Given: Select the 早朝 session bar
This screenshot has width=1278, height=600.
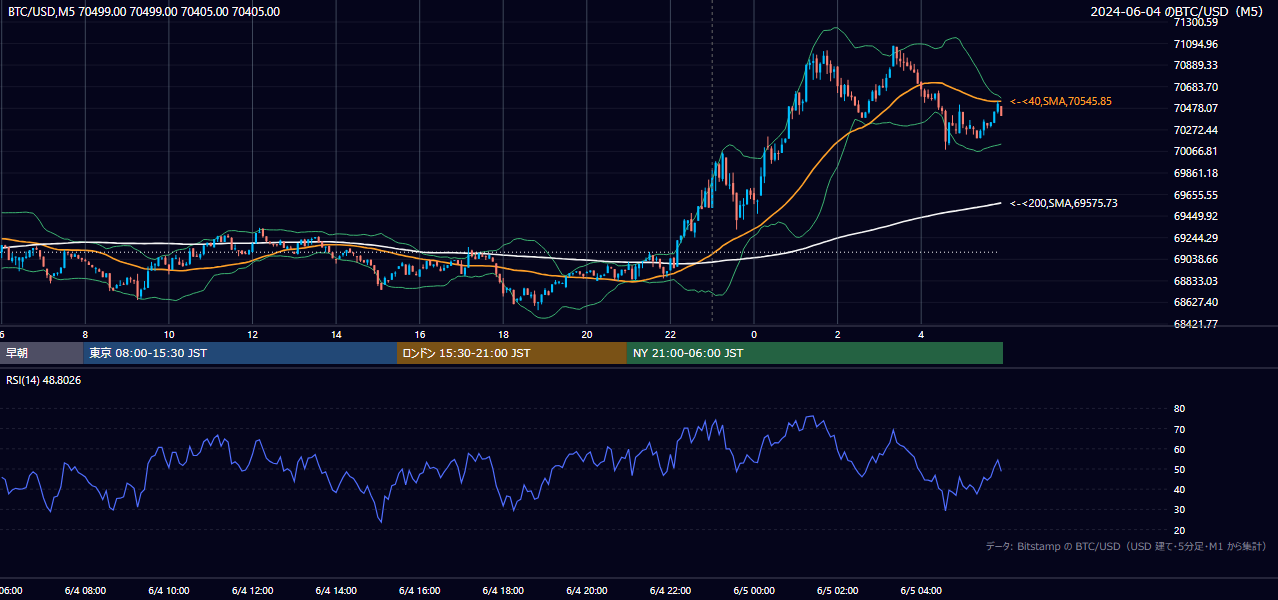Looking at the screenshot, I should tap(41, 353).
